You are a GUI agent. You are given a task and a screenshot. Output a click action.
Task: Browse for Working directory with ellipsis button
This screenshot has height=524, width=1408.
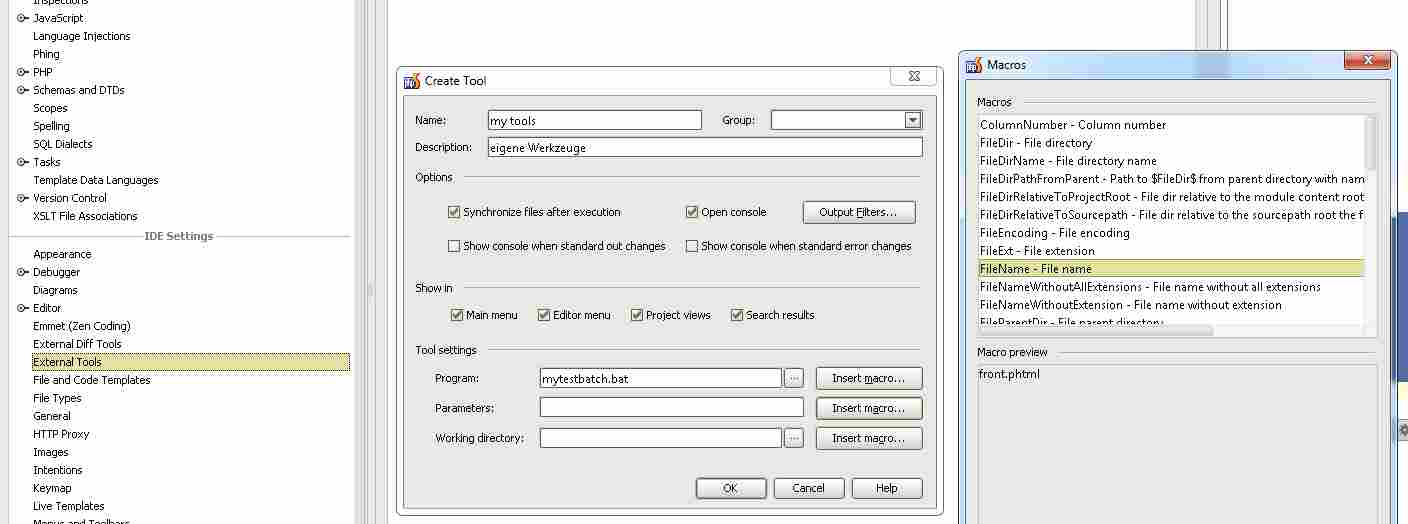(794, 438)
